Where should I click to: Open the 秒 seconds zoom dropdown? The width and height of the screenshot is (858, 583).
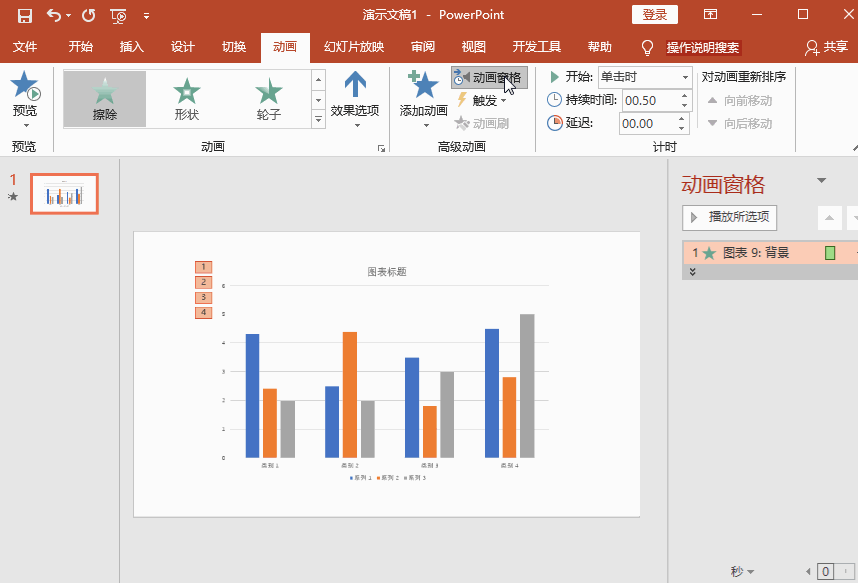click(x=743, y=572)
